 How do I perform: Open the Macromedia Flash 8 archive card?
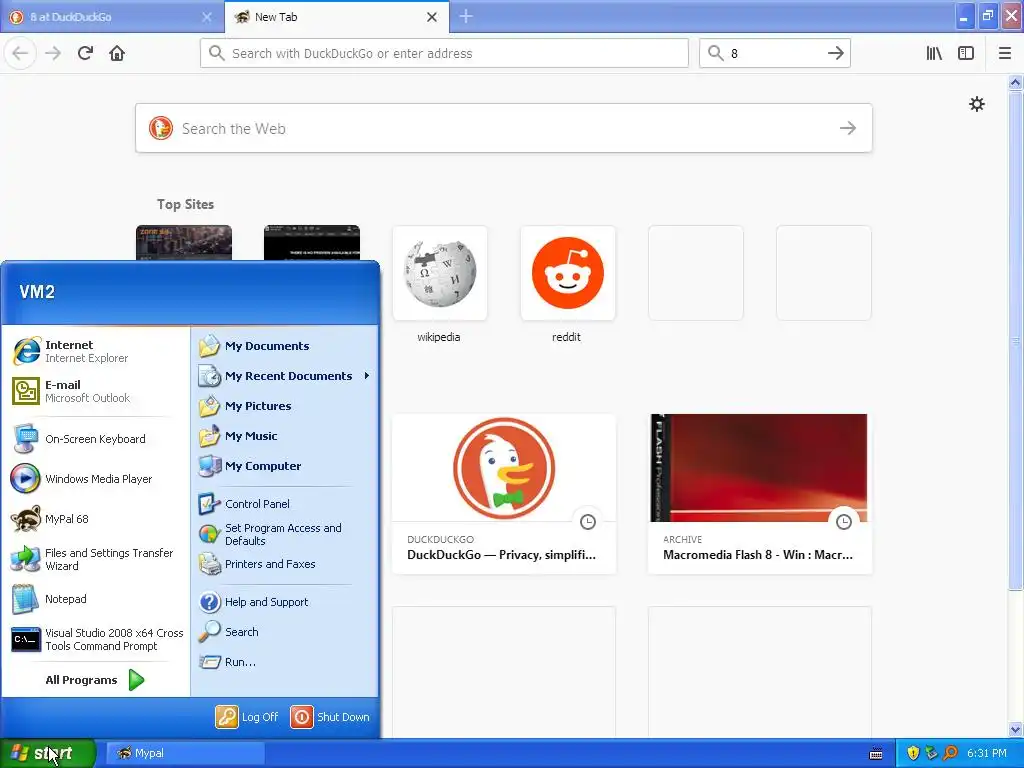point(760,494)
